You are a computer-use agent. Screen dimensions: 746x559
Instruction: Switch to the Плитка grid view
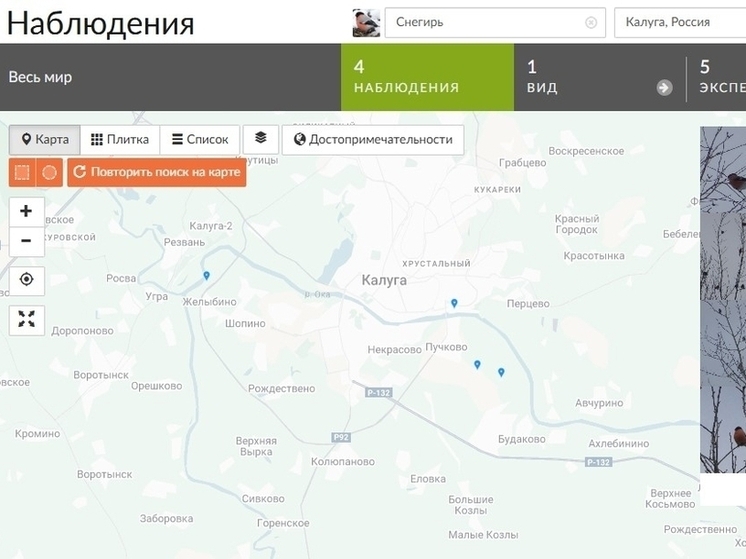point(120,139)
